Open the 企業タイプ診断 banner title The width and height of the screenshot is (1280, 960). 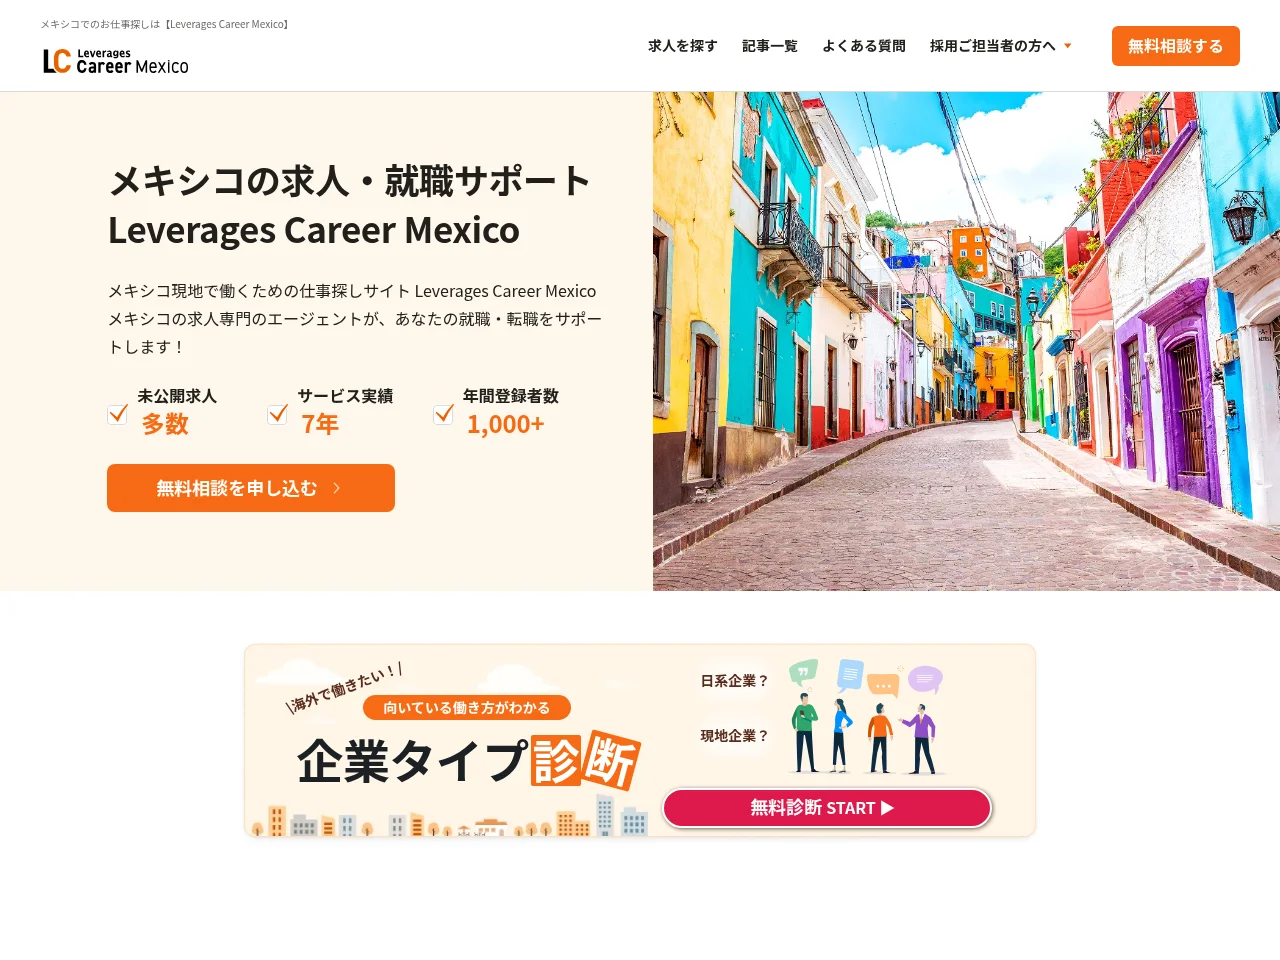click(468, 761)
